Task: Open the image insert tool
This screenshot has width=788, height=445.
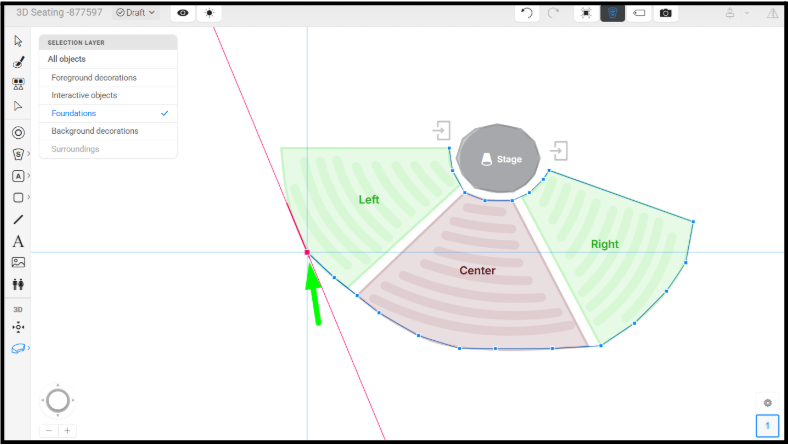Action: click(x=18, y=262)
